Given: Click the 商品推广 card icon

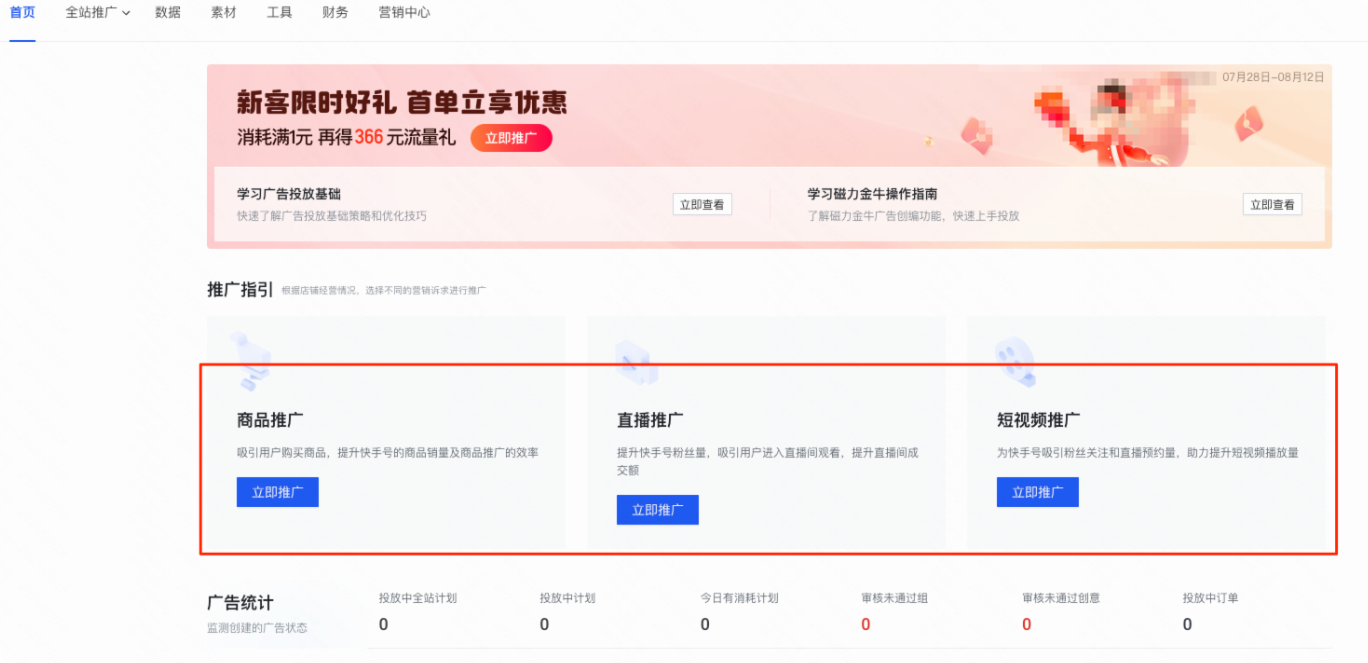Looking at the screenshot, I should pyautogui.click(x=251, y=362).
